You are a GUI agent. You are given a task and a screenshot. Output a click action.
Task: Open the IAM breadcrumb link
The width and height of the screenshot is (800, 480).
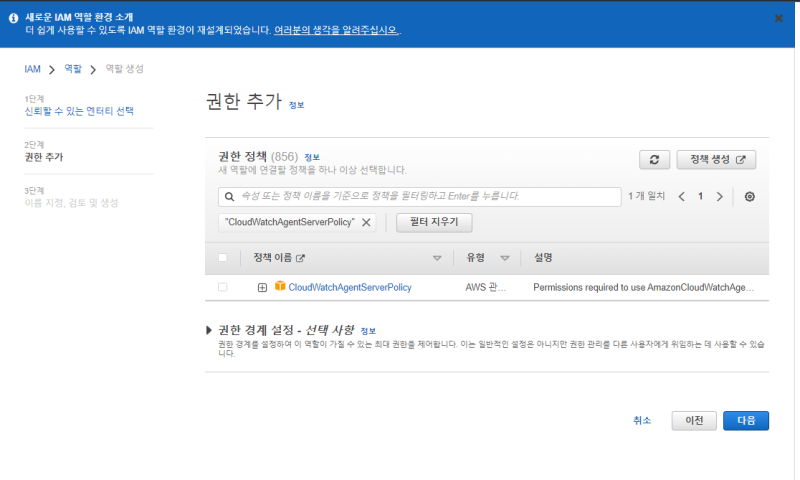click(x=32, y=69)
